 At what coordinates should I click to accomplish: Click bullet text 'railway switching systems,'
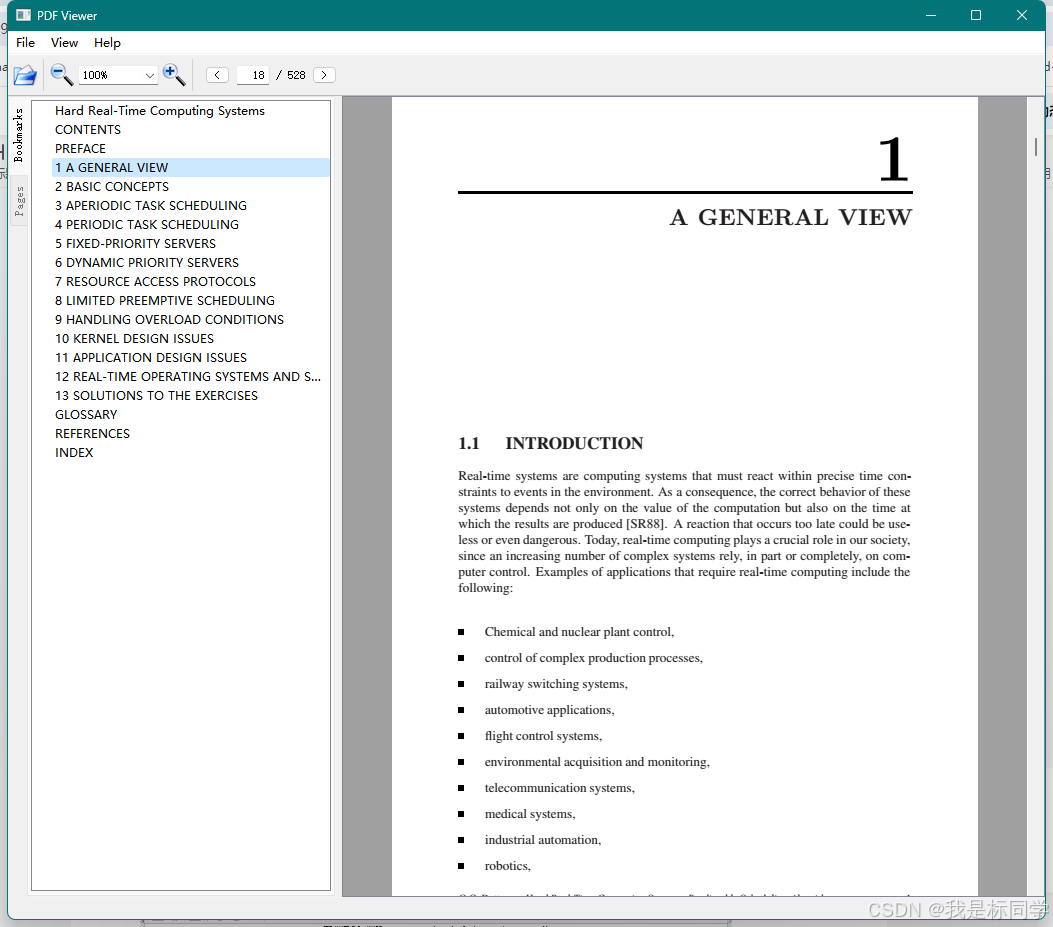click(556, 684)
